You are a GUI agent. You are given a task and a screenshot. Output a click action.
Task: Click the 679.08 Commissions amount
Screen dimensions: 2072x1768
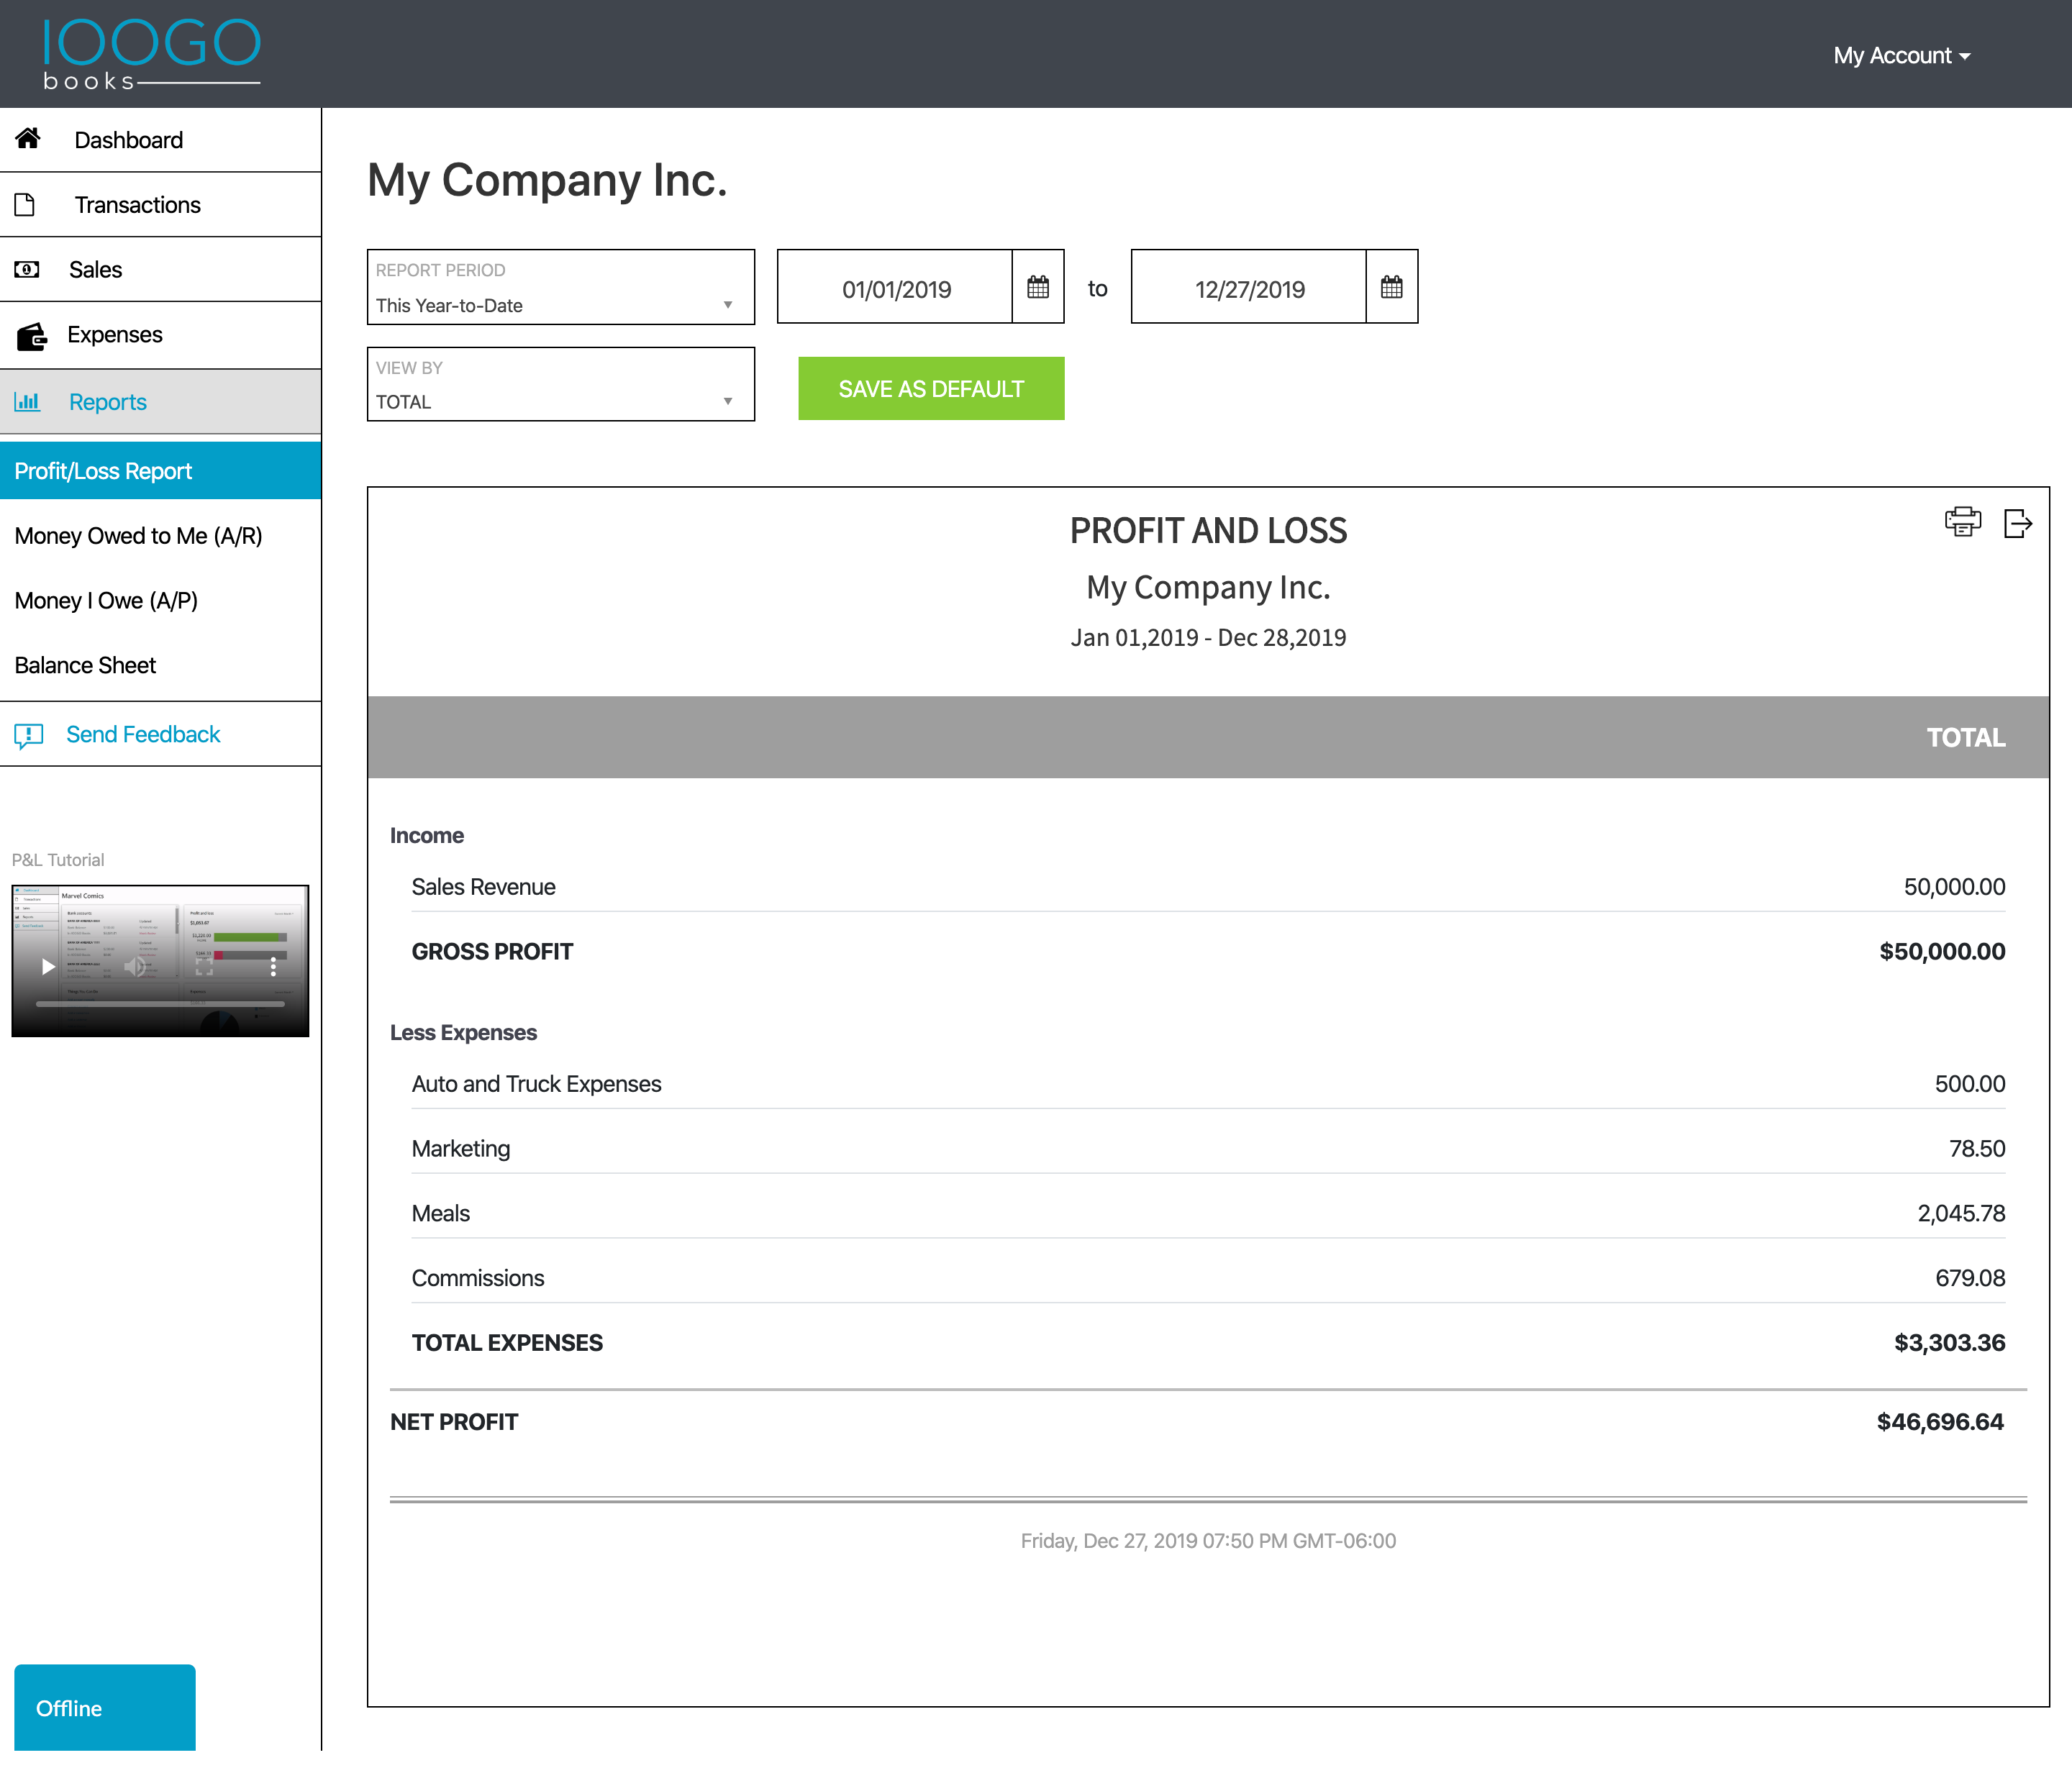pos(1970,1278)
